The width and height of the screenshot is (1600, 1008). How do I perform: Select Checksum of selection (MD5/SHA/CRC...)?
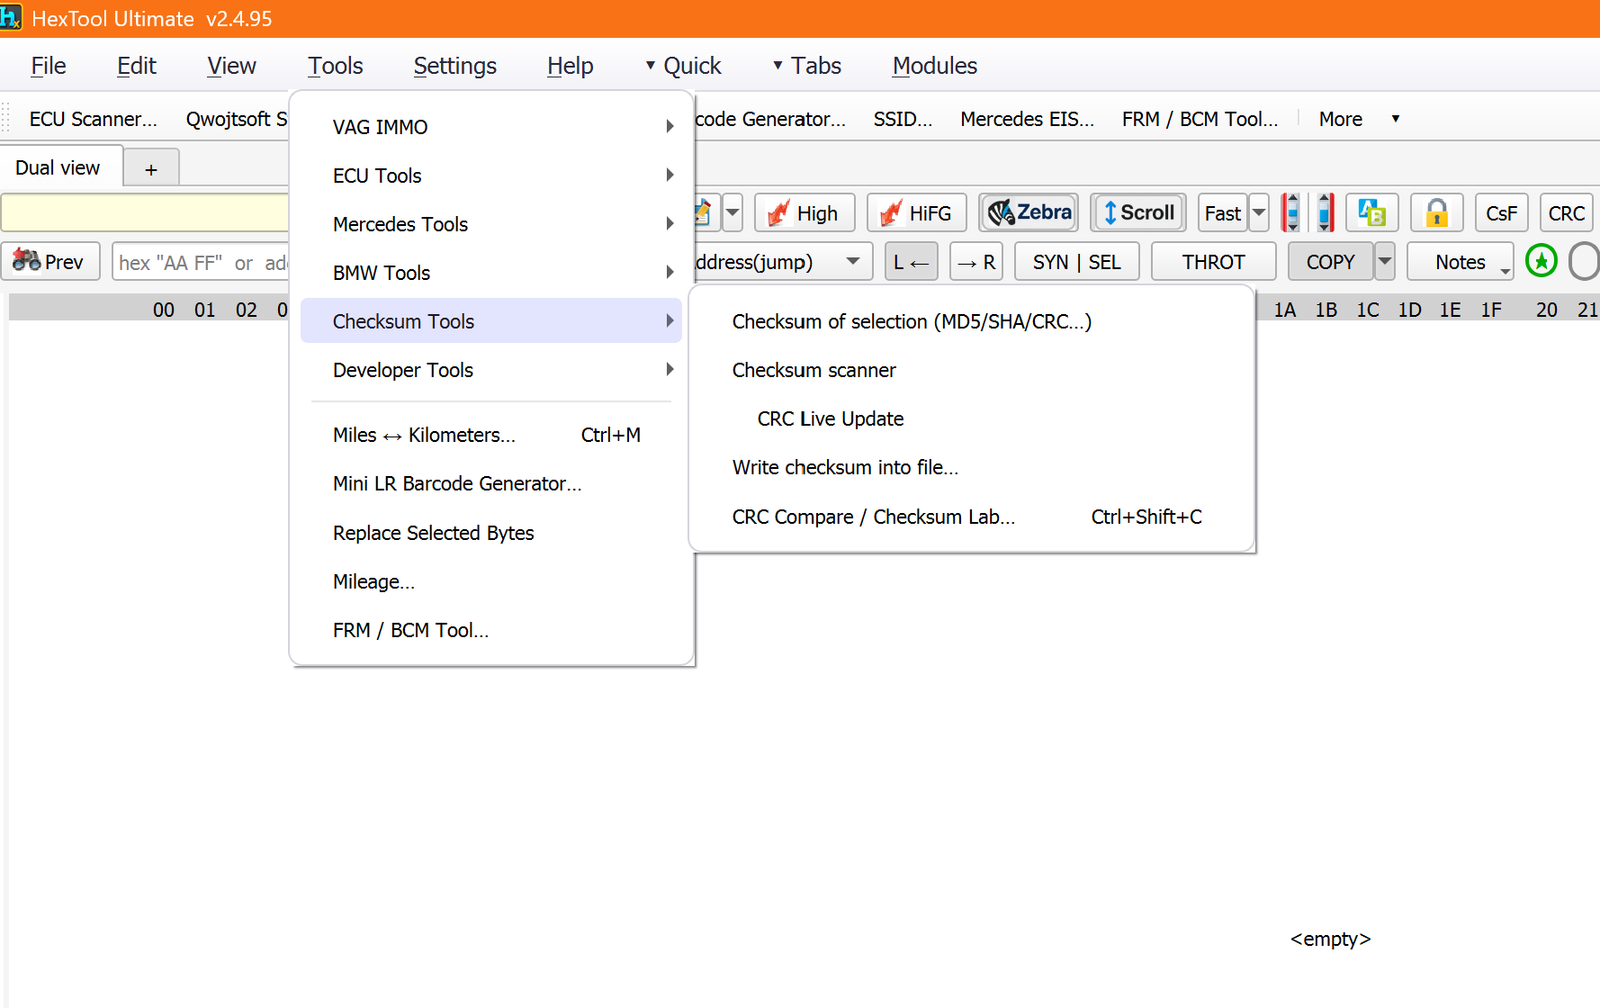972,322
